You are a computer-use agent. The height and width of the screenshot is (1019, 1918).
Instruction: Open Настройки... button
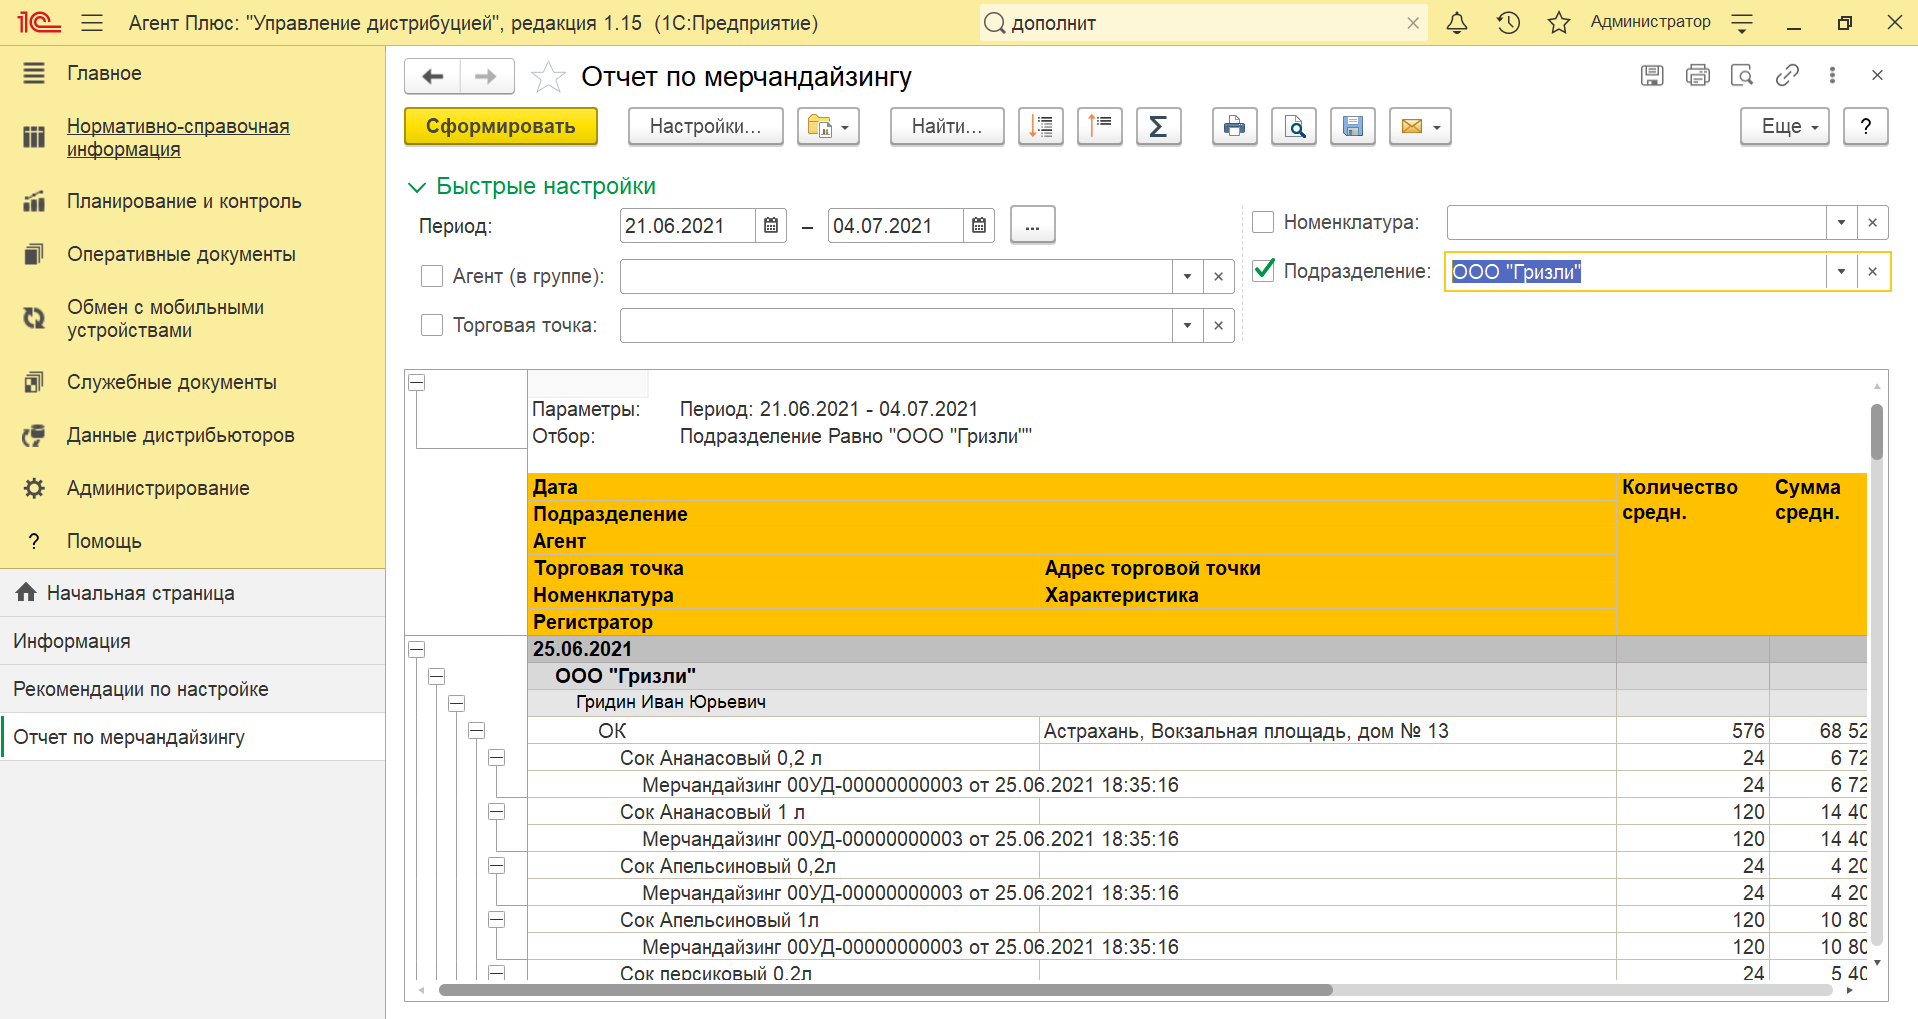click(705, 127)
